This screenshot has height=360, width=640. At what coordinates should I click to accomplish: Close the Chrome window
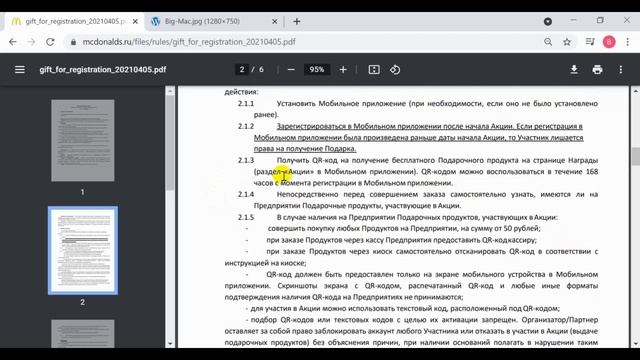click(627, 20)
